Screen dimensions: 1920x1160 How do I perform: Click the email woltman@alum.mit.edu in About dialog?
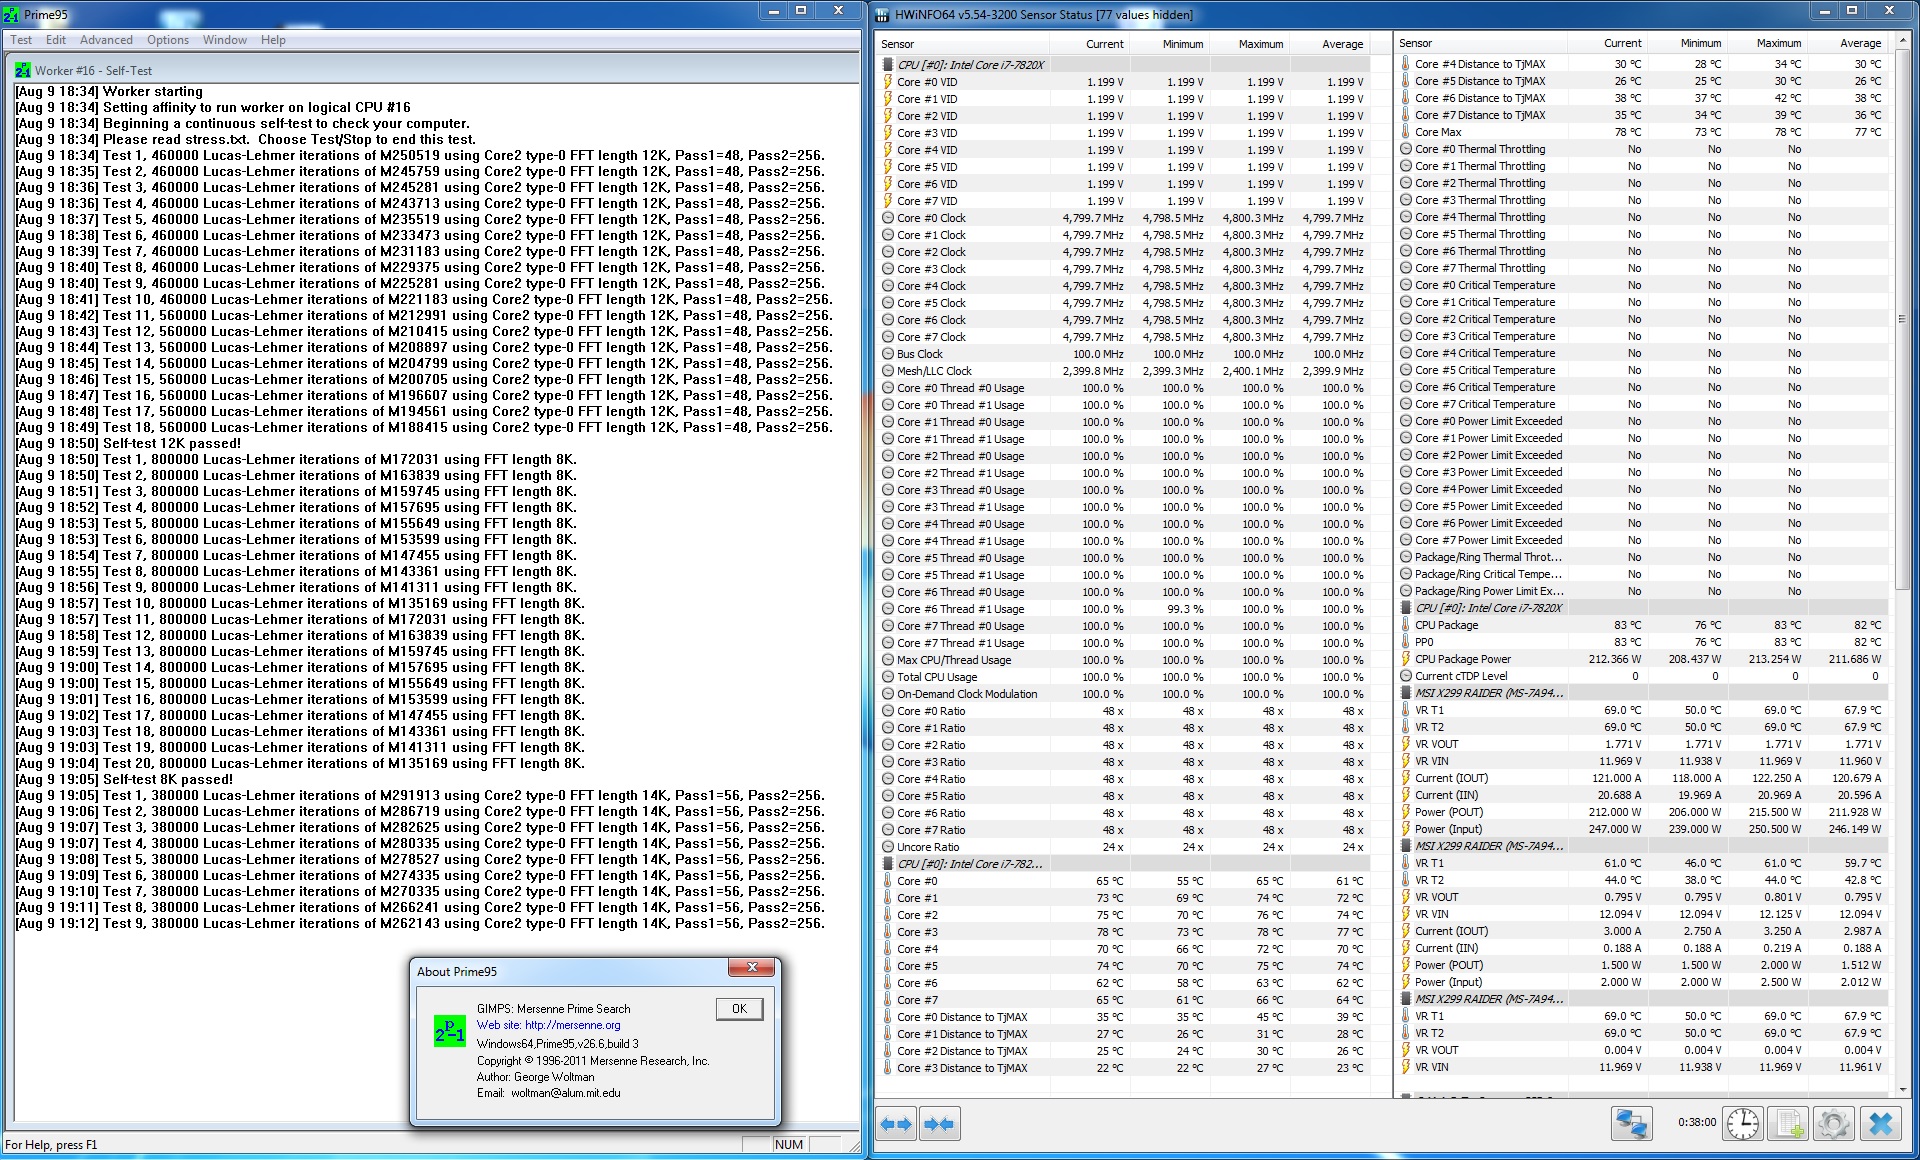[565, 1093]
